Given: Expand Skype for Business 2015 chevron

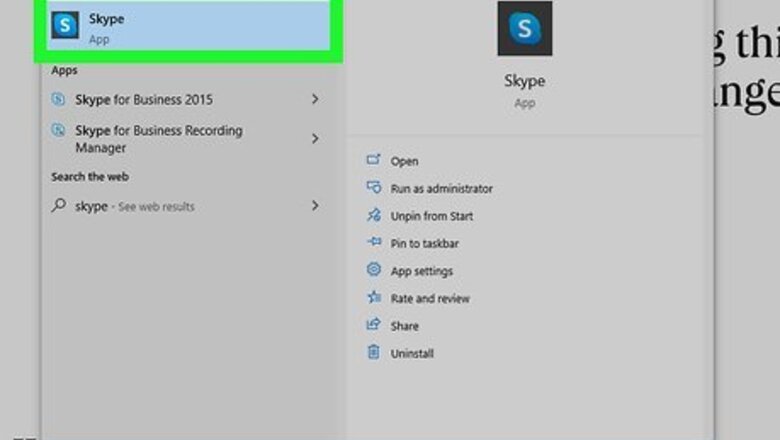Looking at the screenshot, I should click(x=315, y=99).
